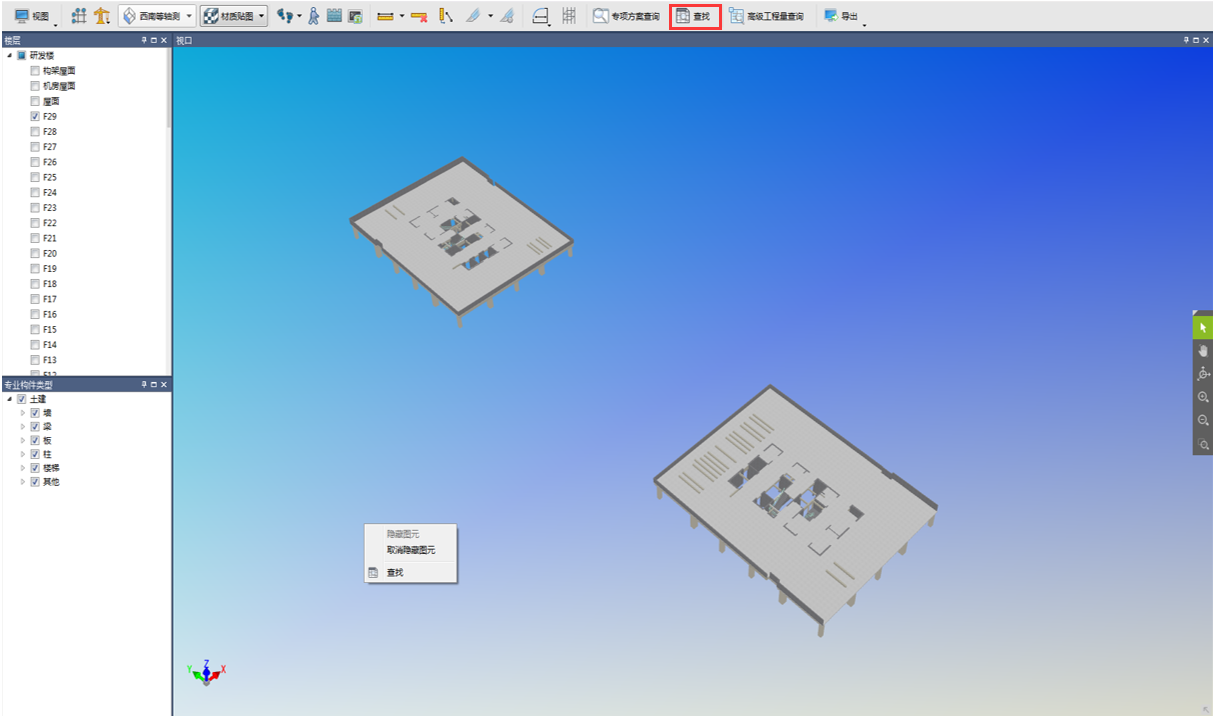Check the 屋面 floor checkbox
Image resolution: width=1213 pixels, height=716 pixels.
36,101
